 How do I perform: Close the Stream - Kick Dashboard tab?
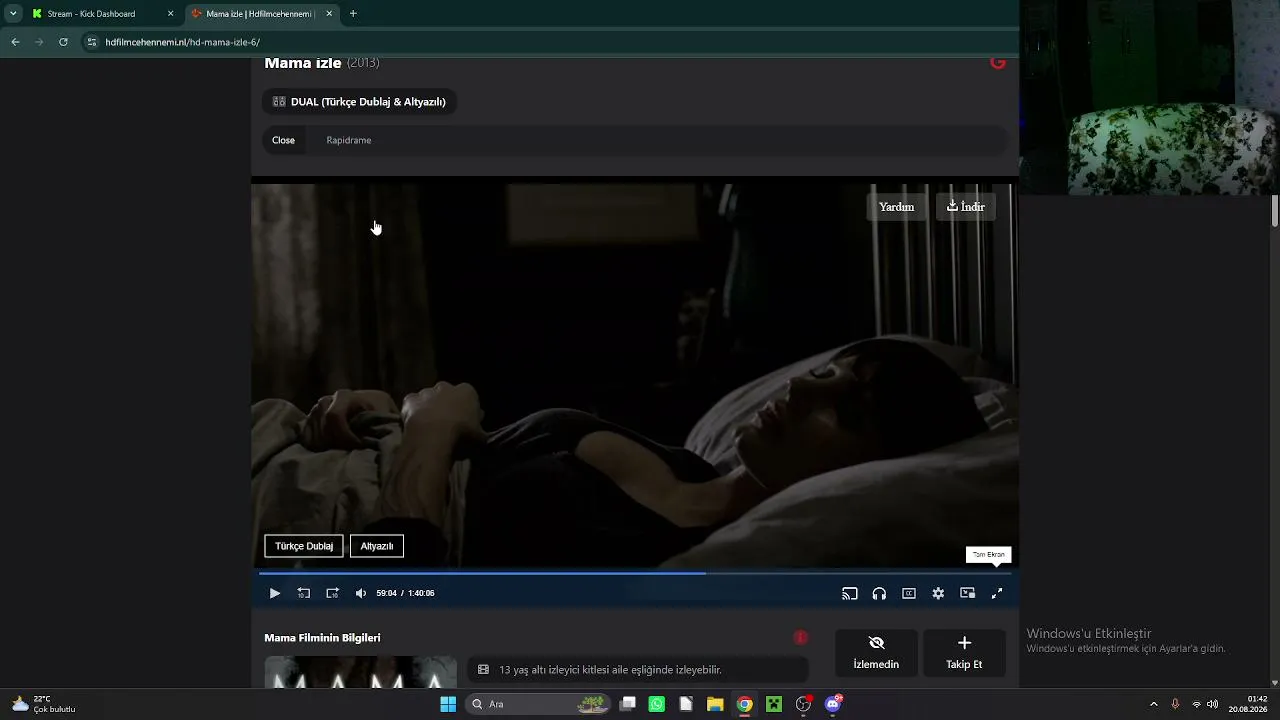(171, 14)
